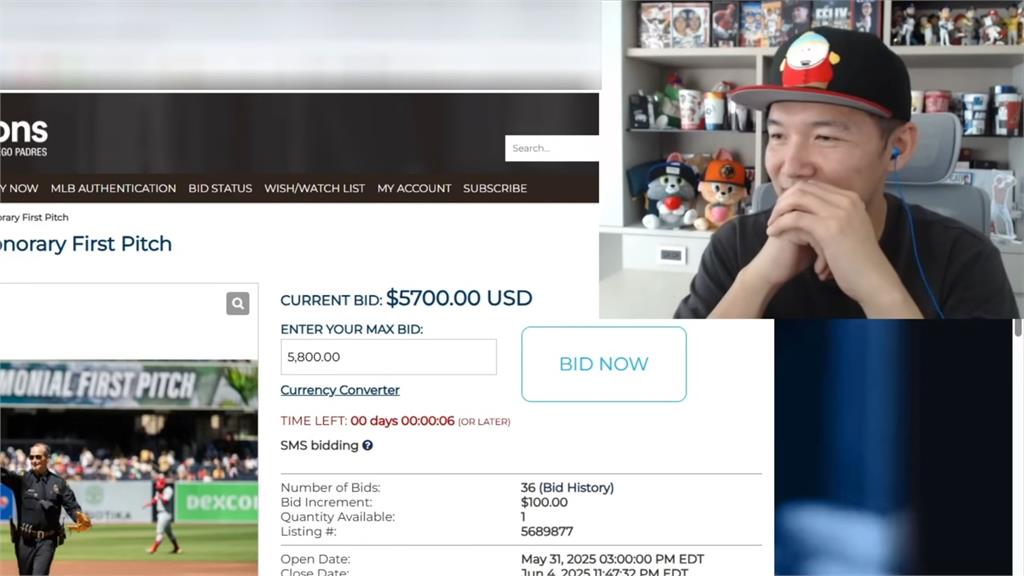1024x576 pixels.
Task: Click the webcam overlay of the streamer
Action: [x=811, y=159]
